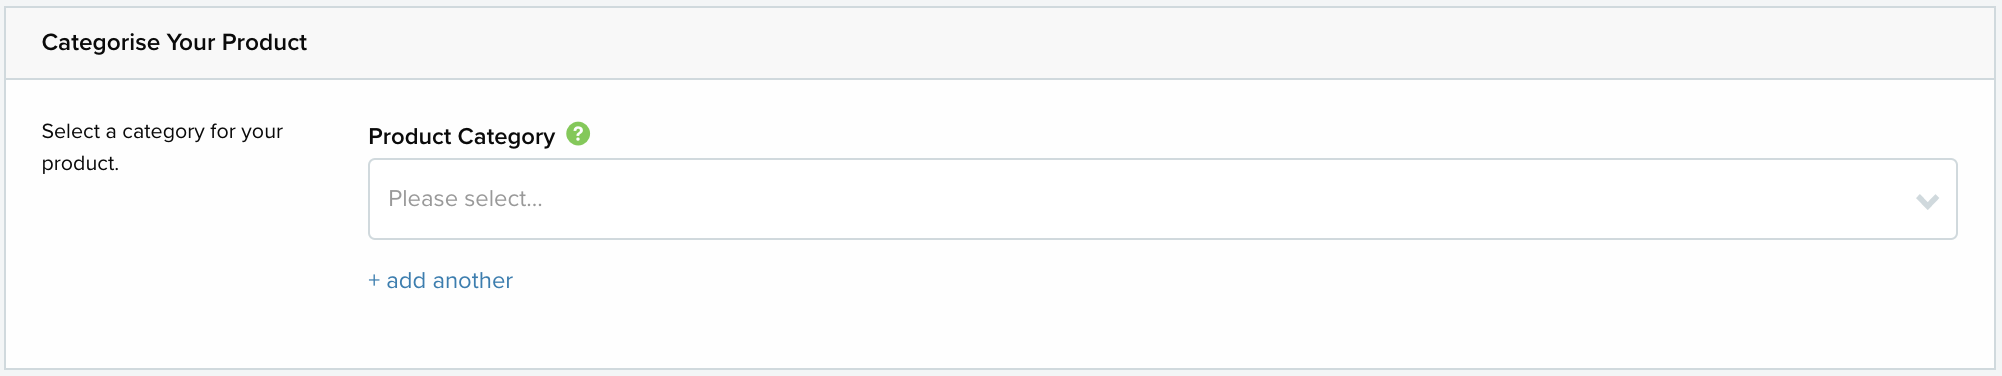Open the Please select... combo box
Image resolution: width=2002 pixels, height=376 pixels.
(x=1162, y=199)
